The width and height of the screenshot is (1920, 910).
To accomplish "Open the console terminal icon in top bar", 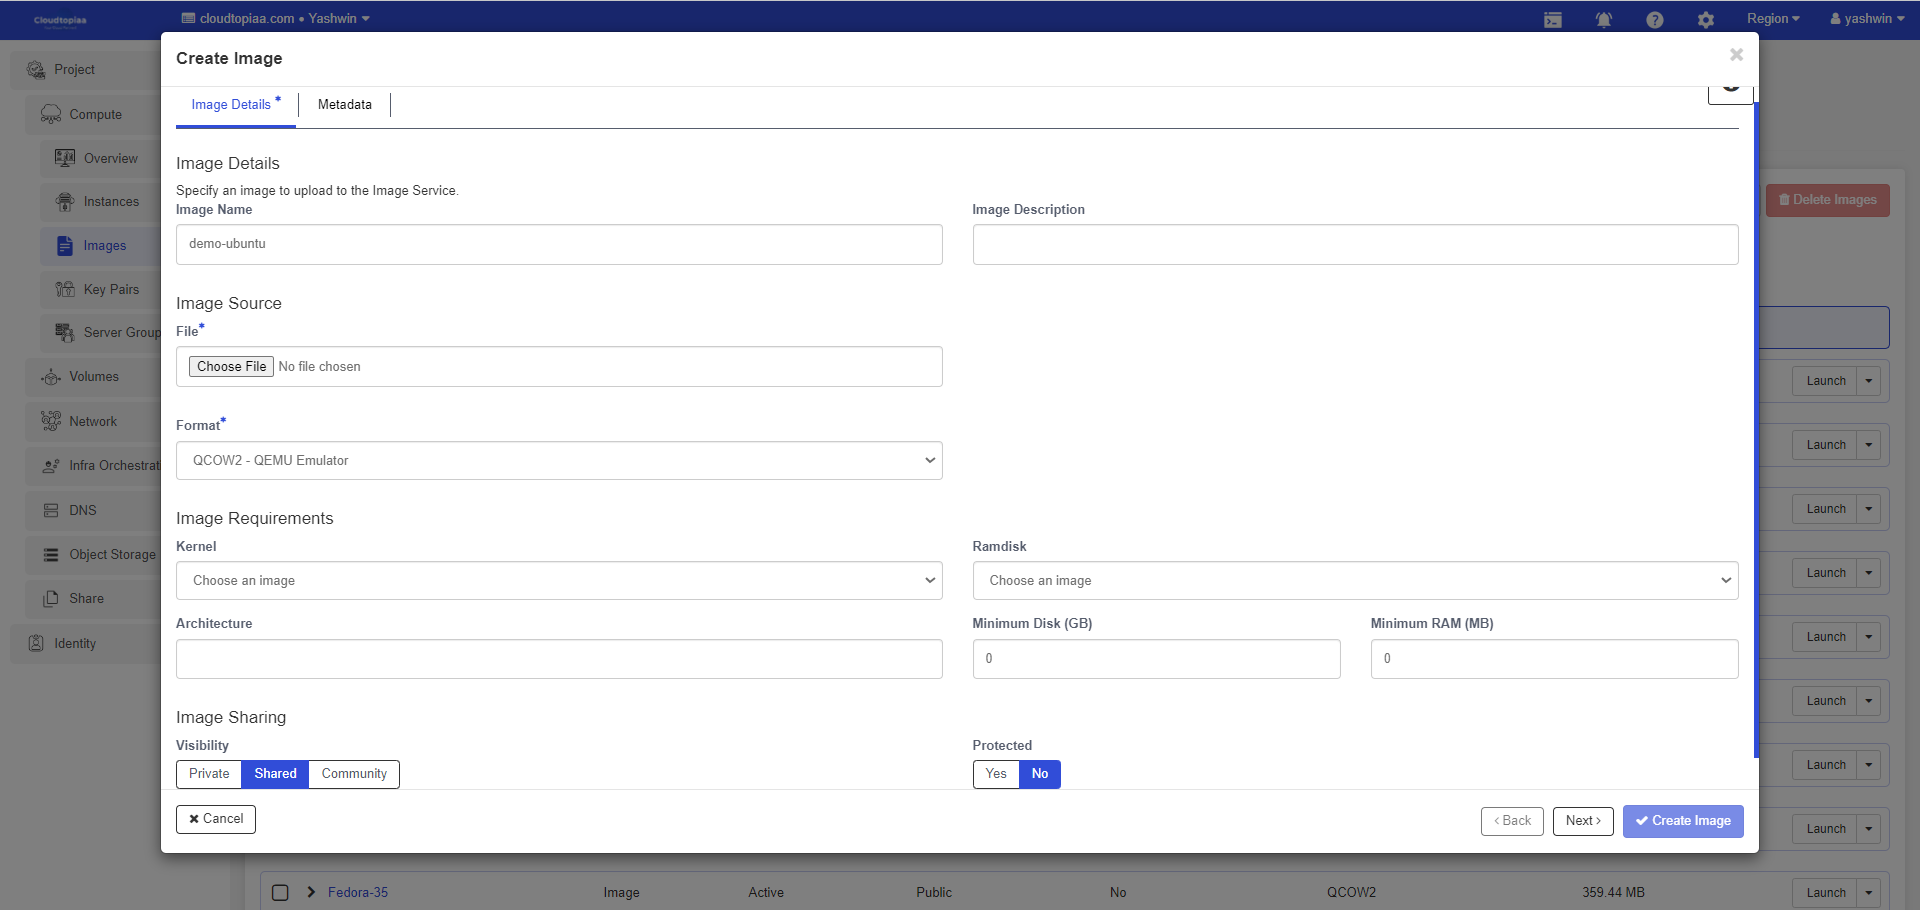I will 1552,20.
